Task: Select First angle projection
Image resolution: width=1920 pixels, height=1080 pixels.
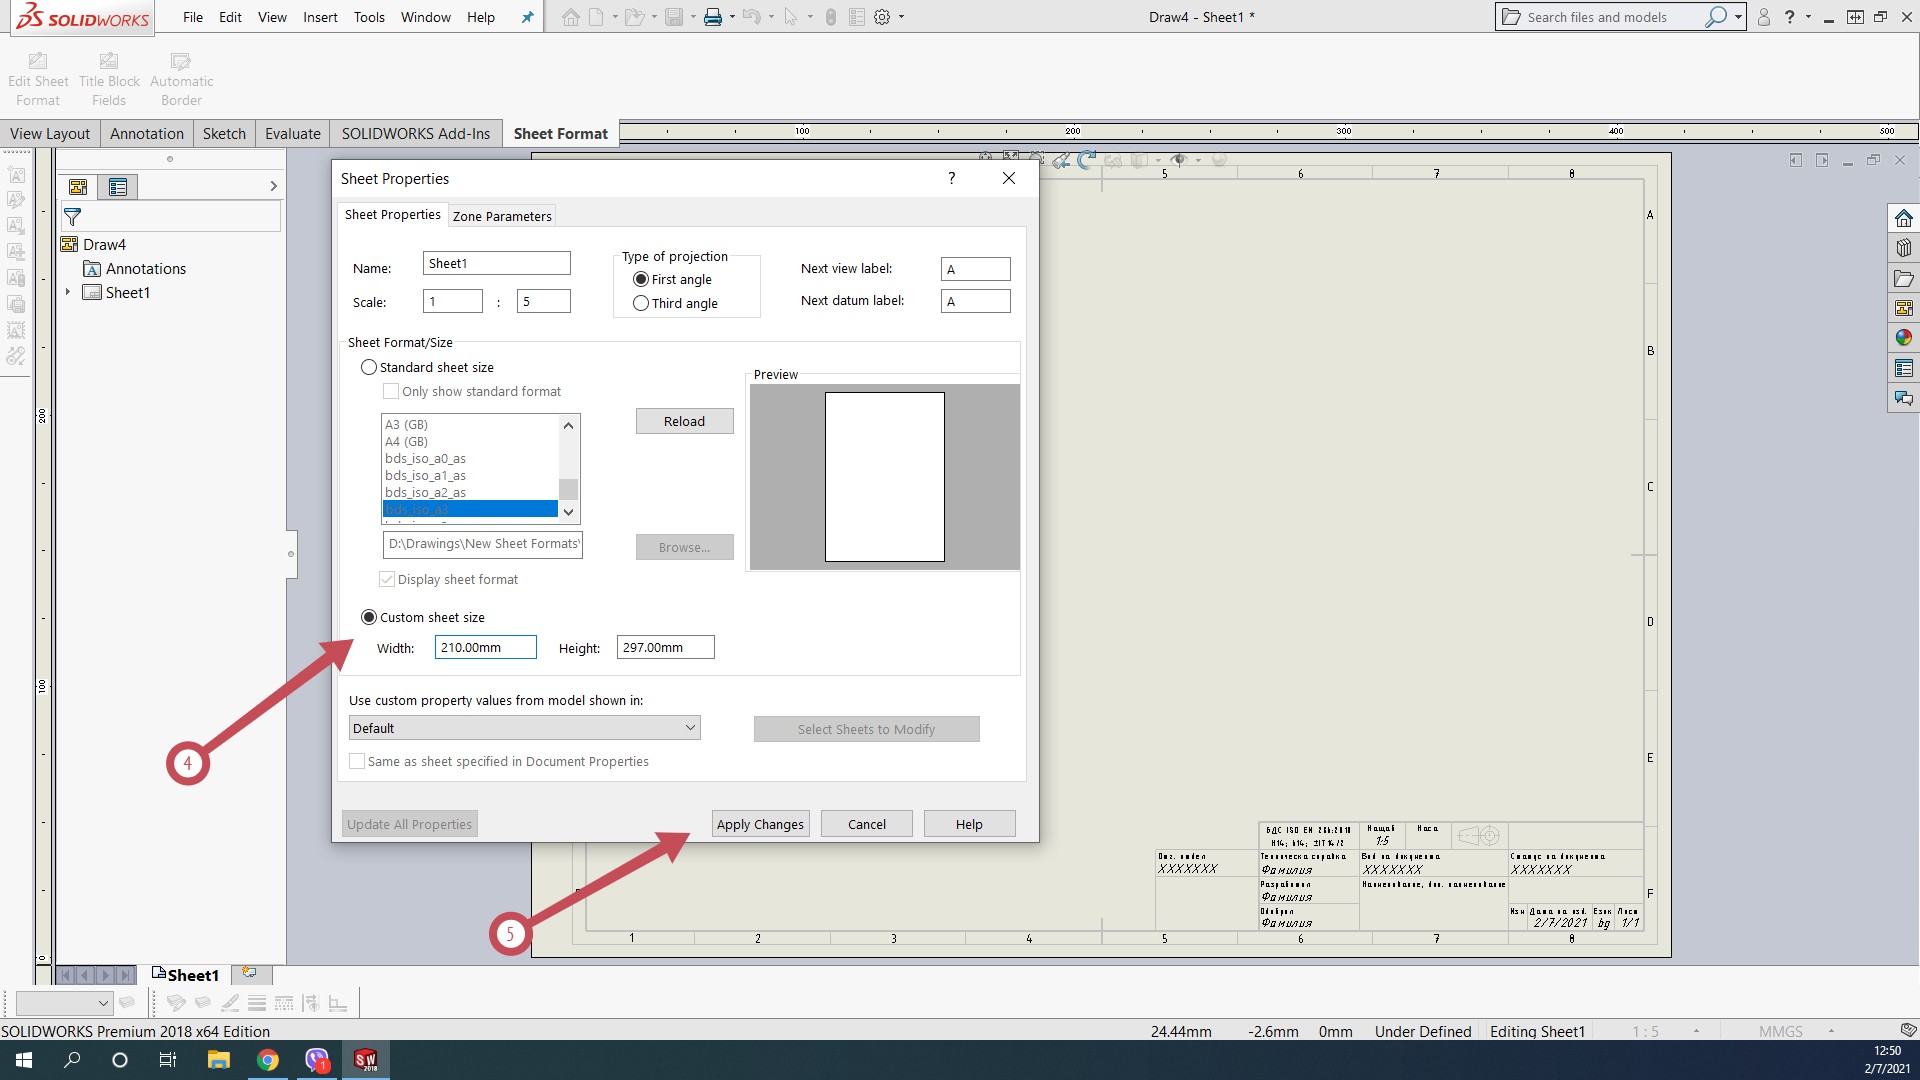Action: 641,279
